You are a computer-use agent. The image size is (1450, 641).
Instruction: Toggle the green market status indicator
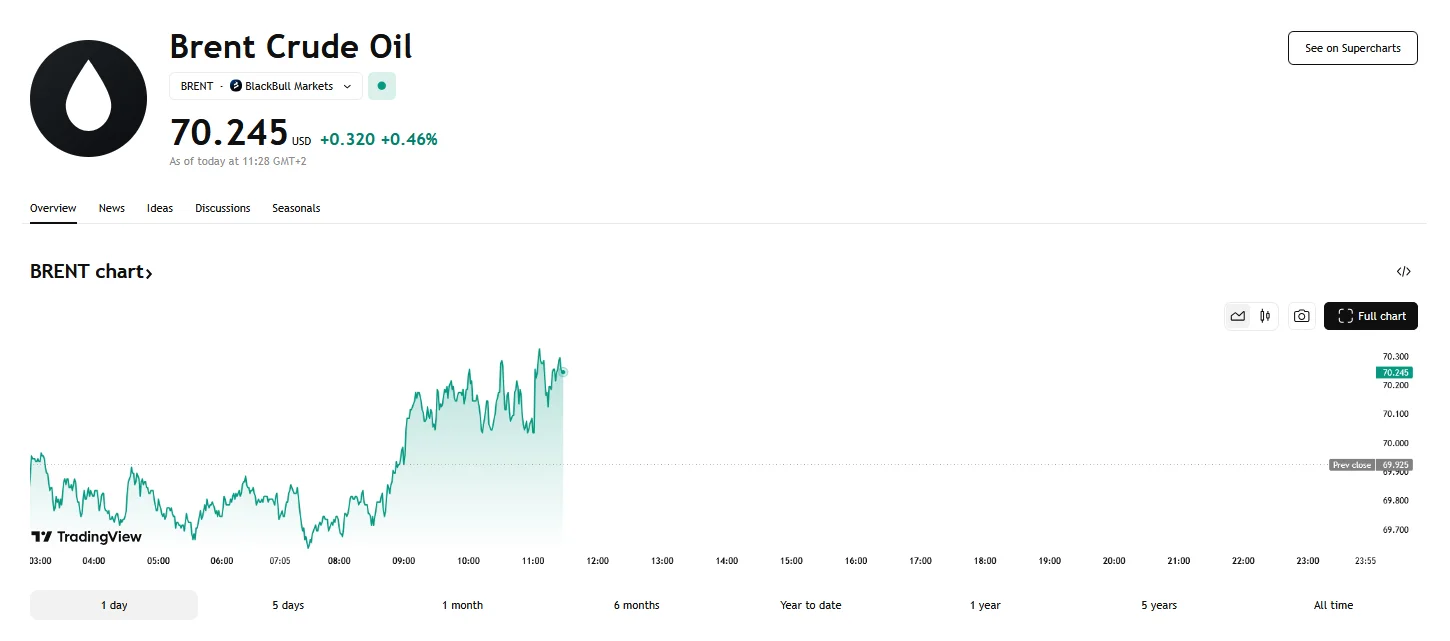(381, 86)
